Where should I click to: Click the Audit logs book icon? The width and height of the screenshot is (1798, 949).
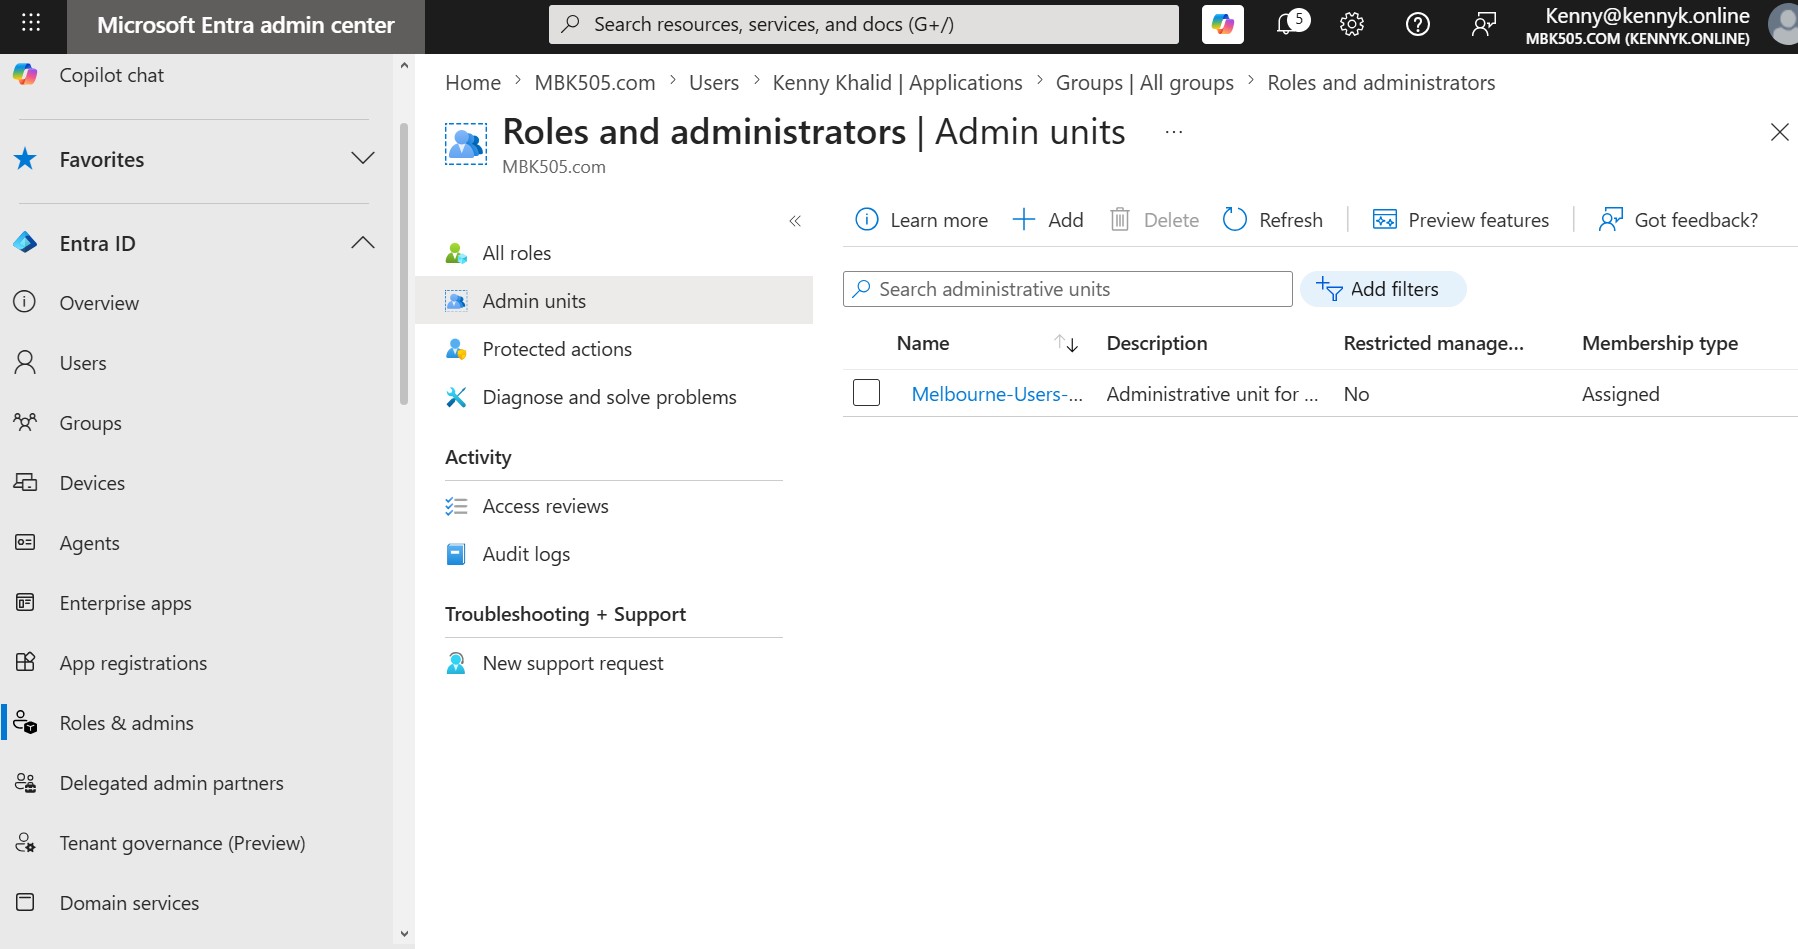pyautogui.click(x=456, y=554)
